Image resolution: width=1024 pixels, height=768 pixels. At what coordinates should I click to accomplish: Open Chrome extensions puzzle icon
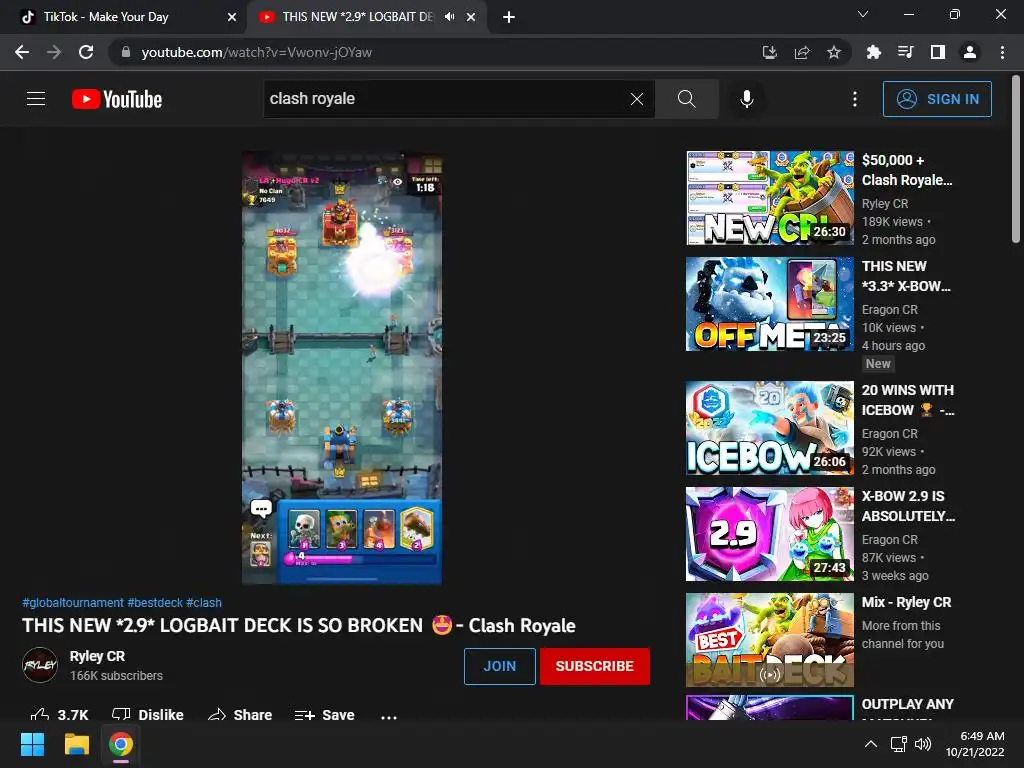pos(874,52)
